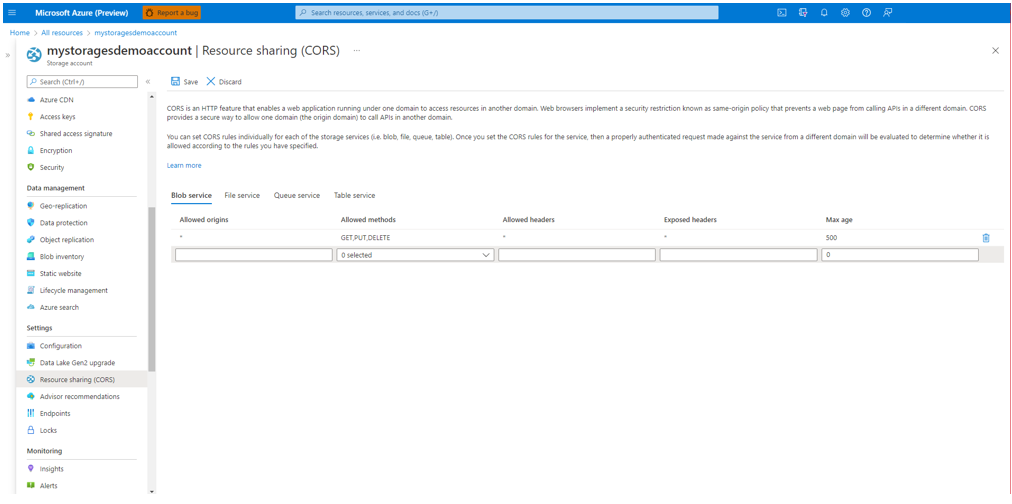Go to Home breadcrumb

19,32
